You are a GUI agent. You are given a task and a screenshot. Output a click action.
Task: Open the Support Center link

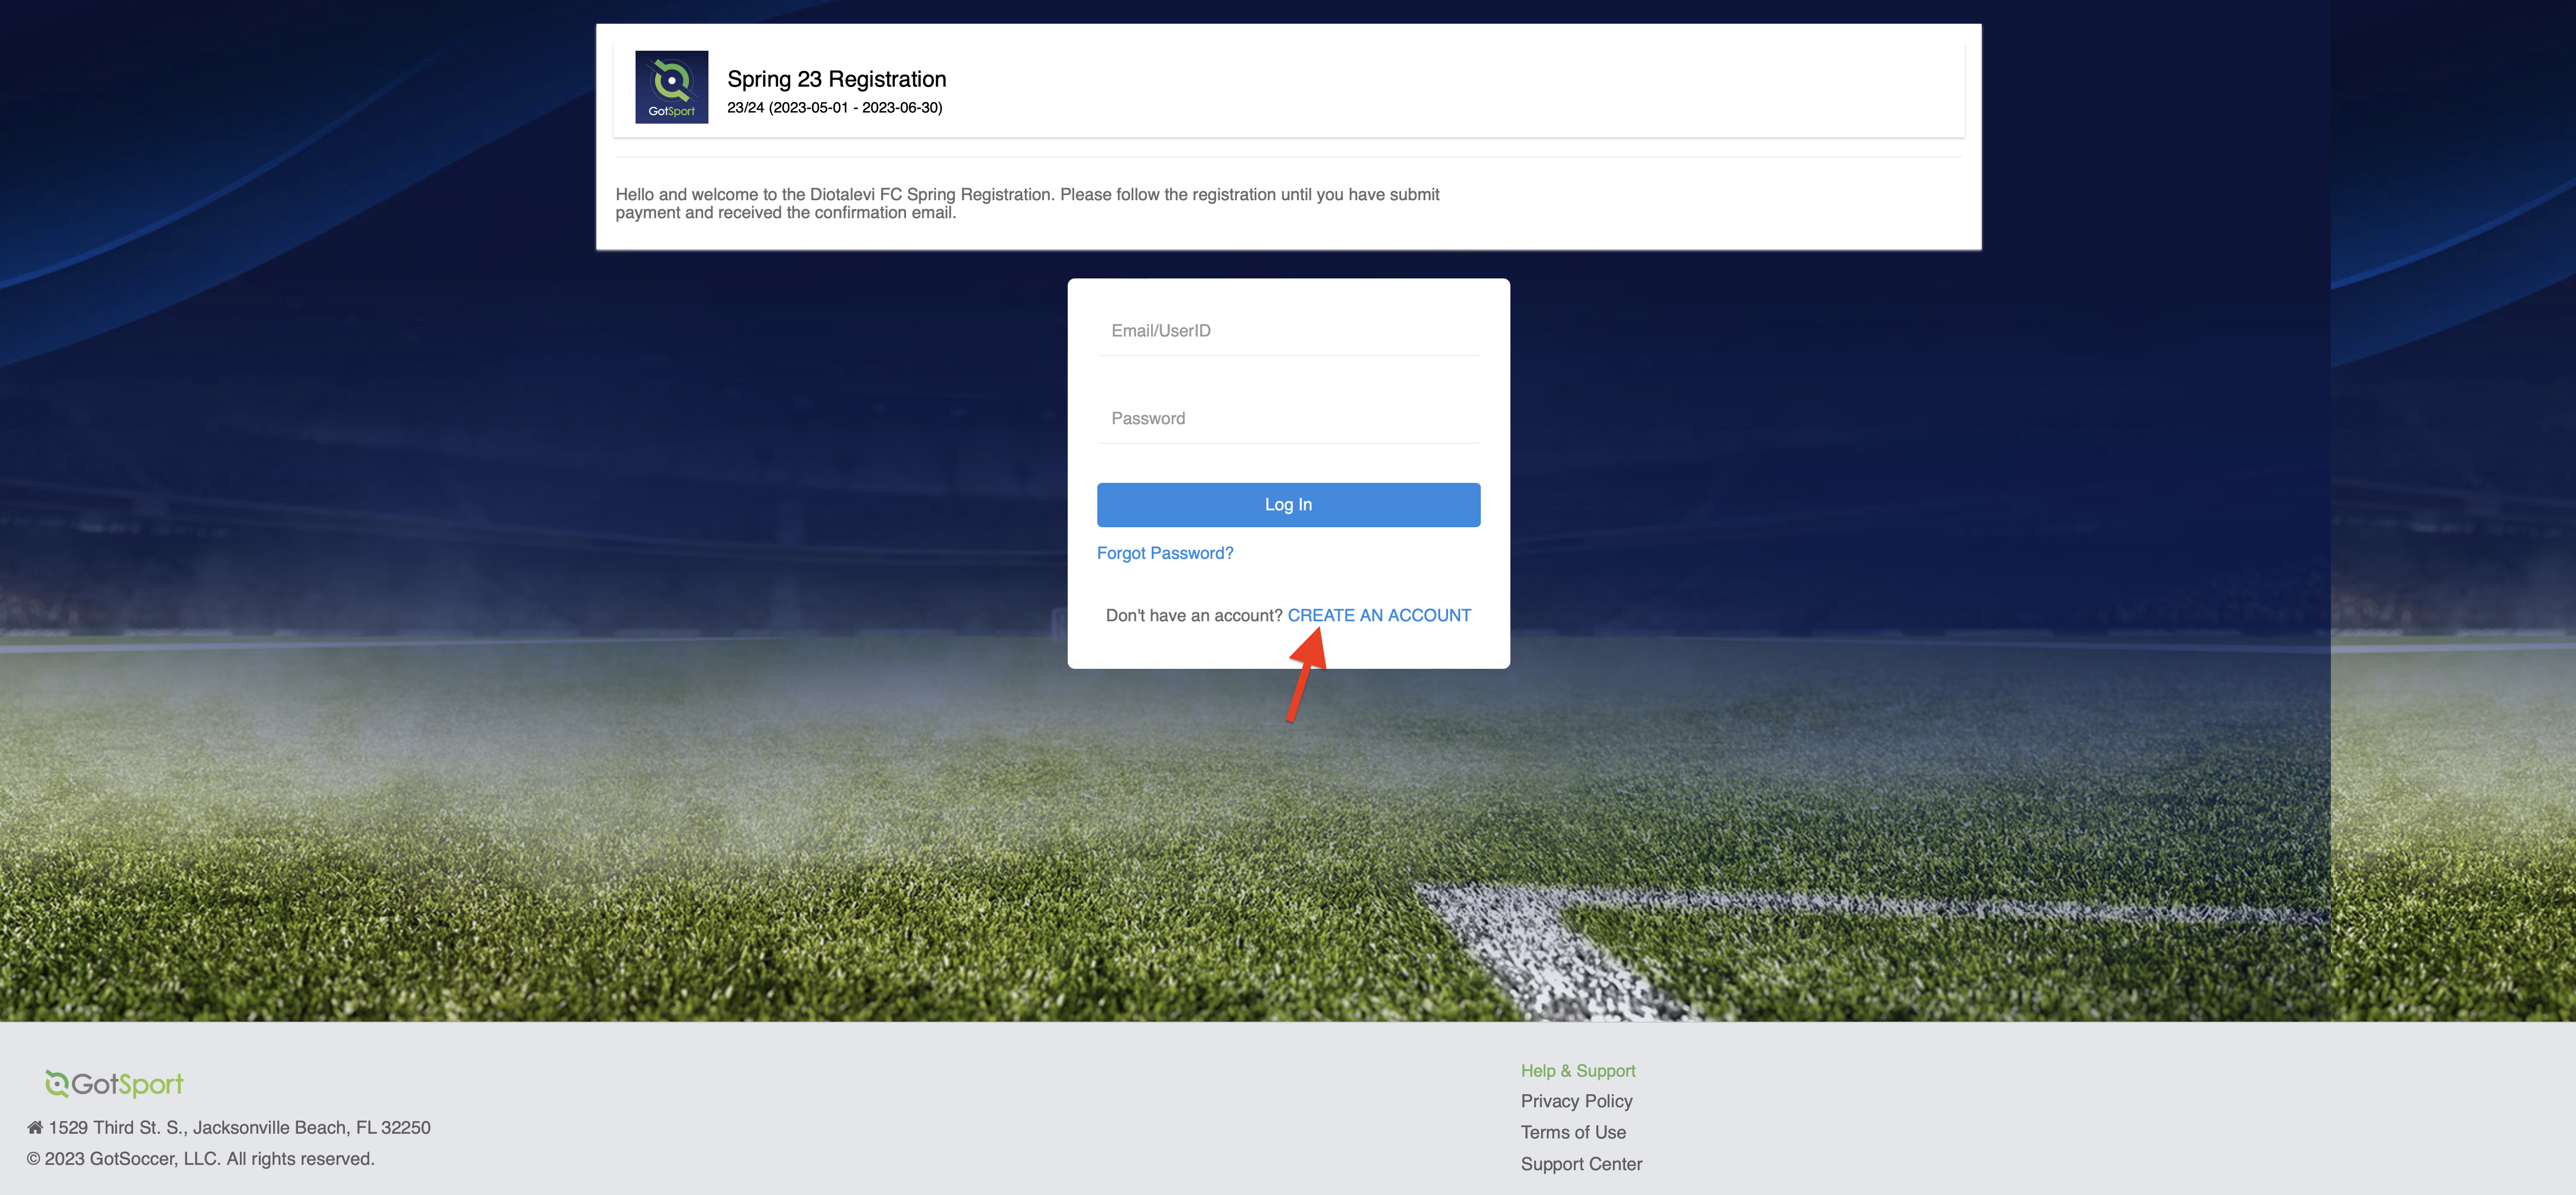1581,1164
